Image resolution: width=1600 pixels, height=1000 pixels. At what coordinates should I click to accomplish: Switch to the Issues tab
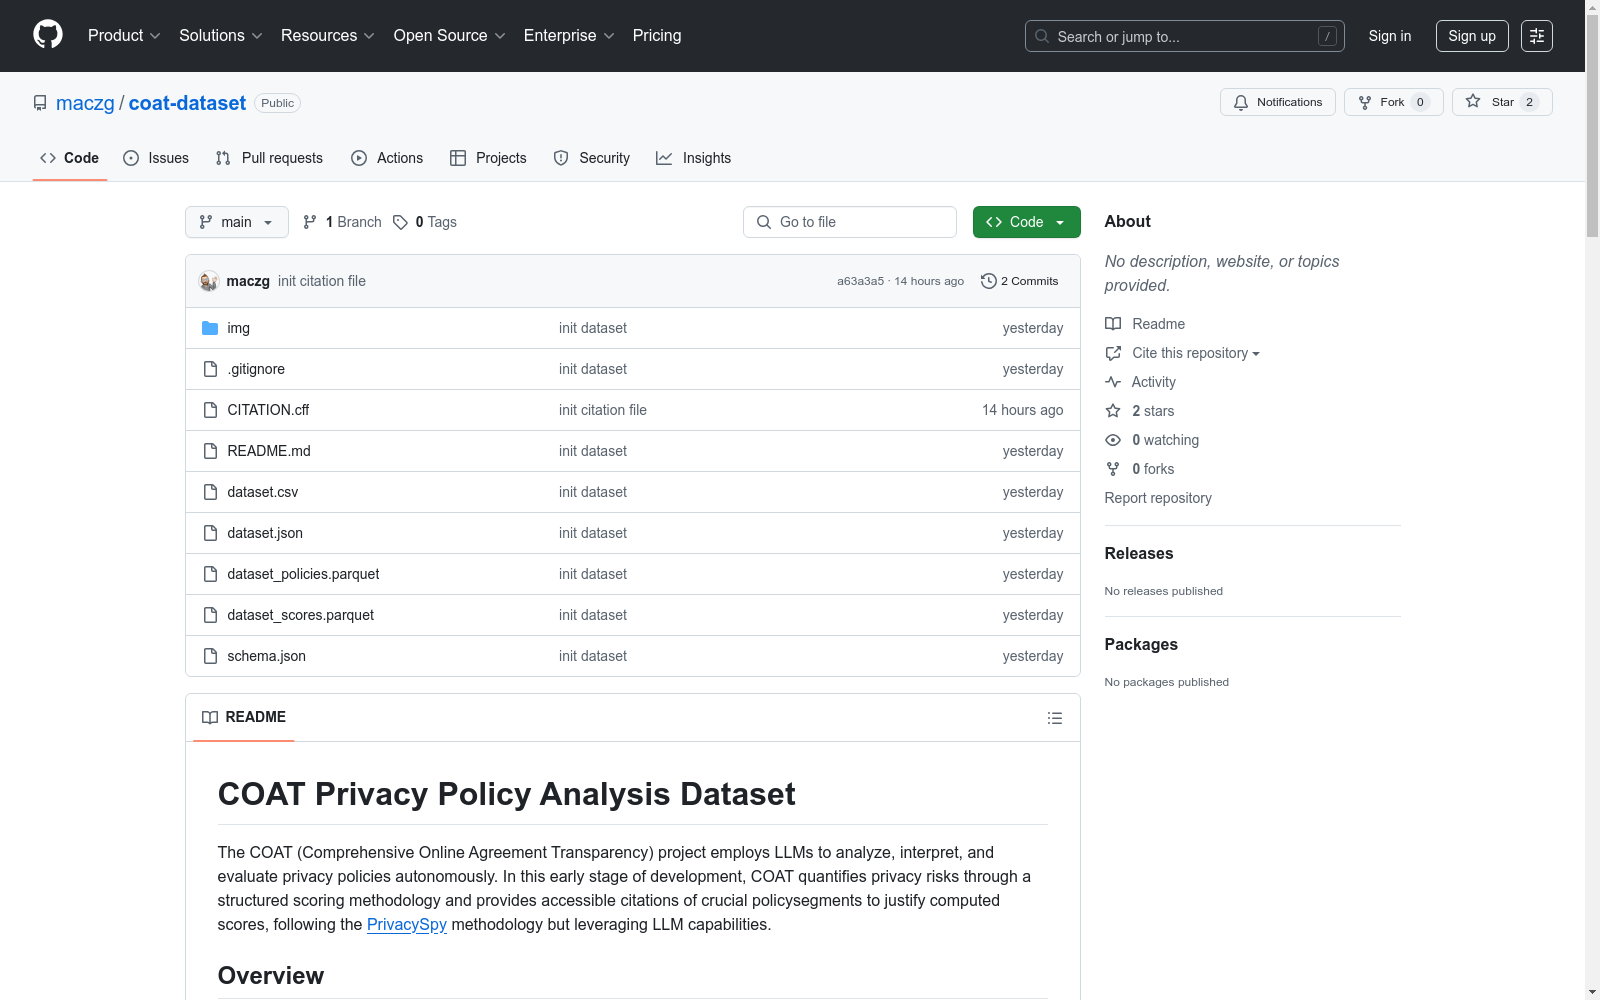coord(156,158)
